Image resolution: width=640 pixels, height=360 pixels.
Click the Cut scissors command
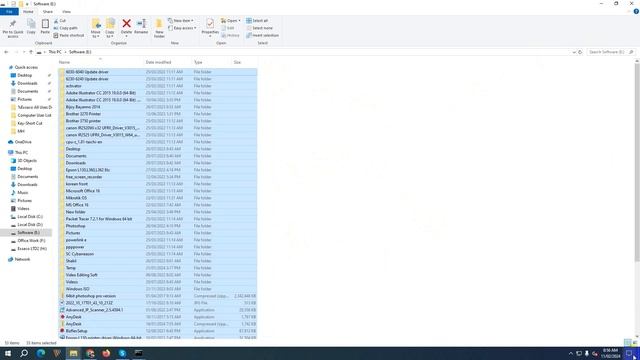coord(60,20)
